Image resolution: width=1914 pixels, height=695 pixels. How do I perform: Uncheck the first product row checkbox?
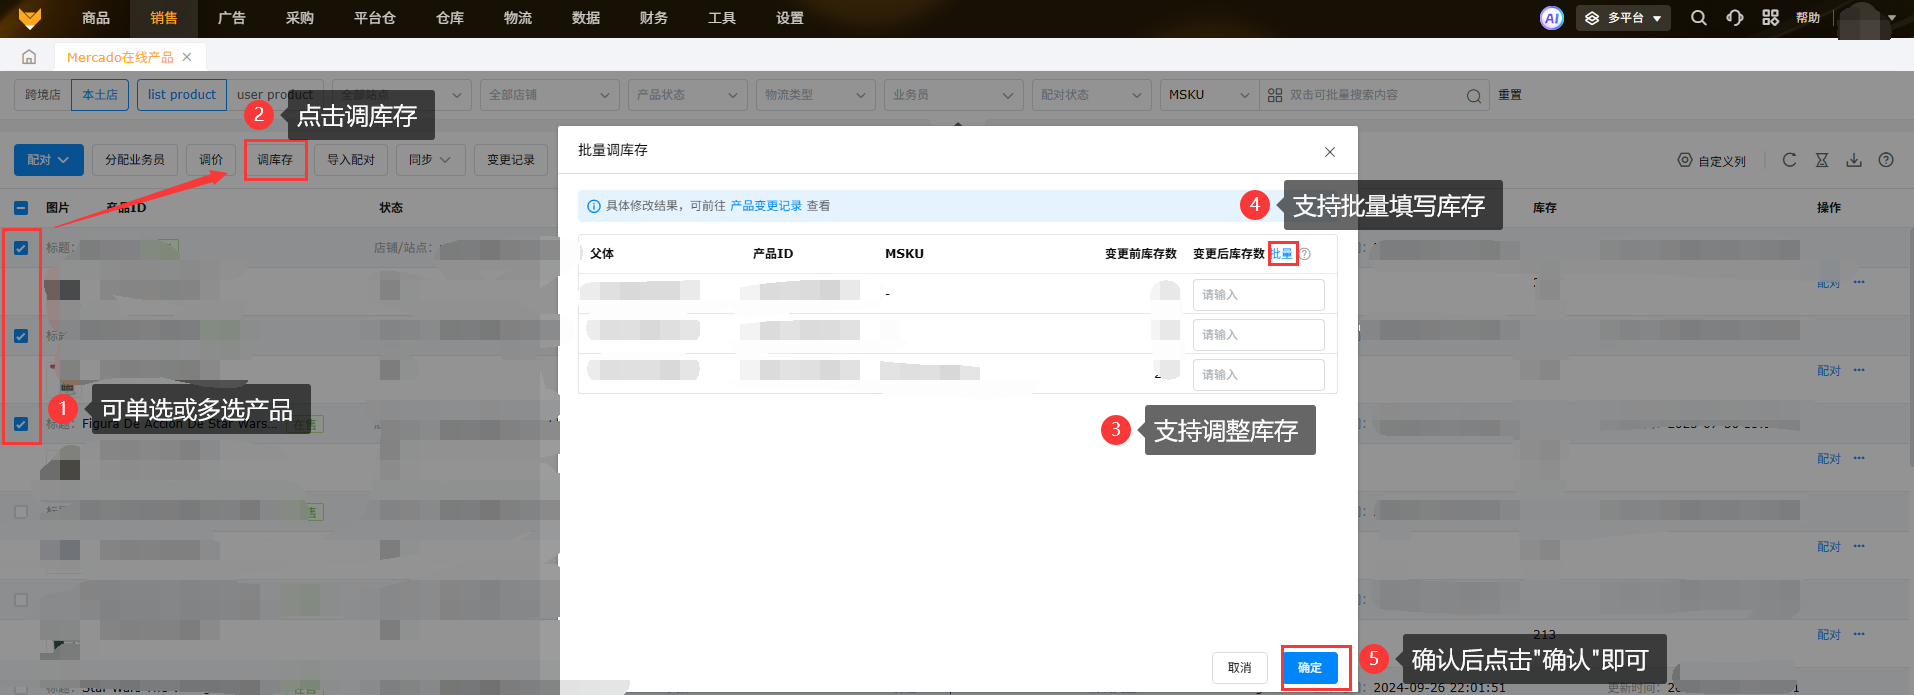pyautogui.click(x=21, y=248)
